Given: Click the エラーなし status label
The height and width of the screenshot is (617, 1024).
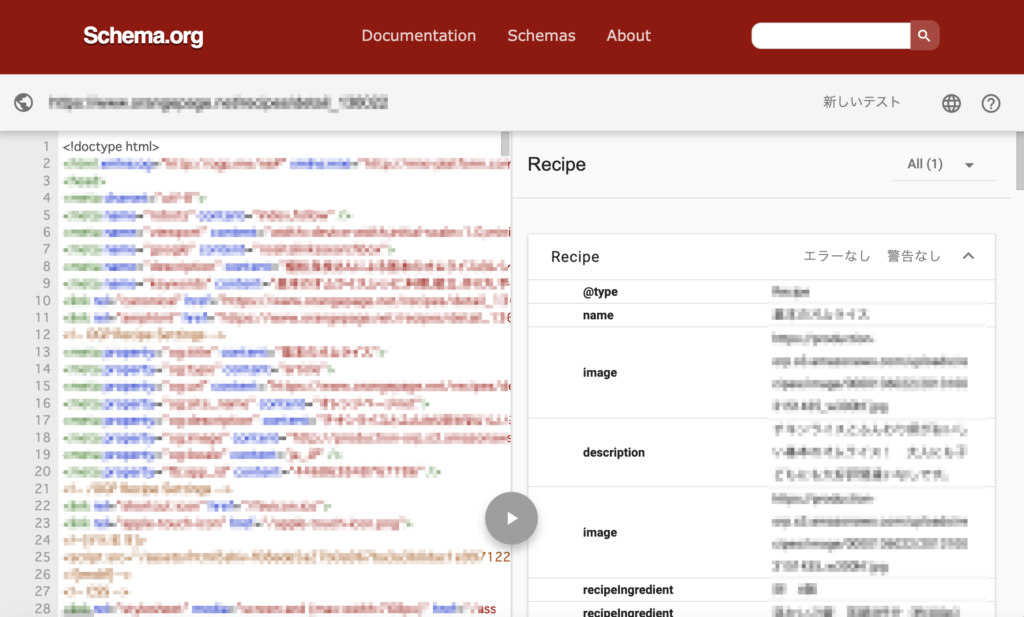Looking at the screenshot, I should (836, 256).
